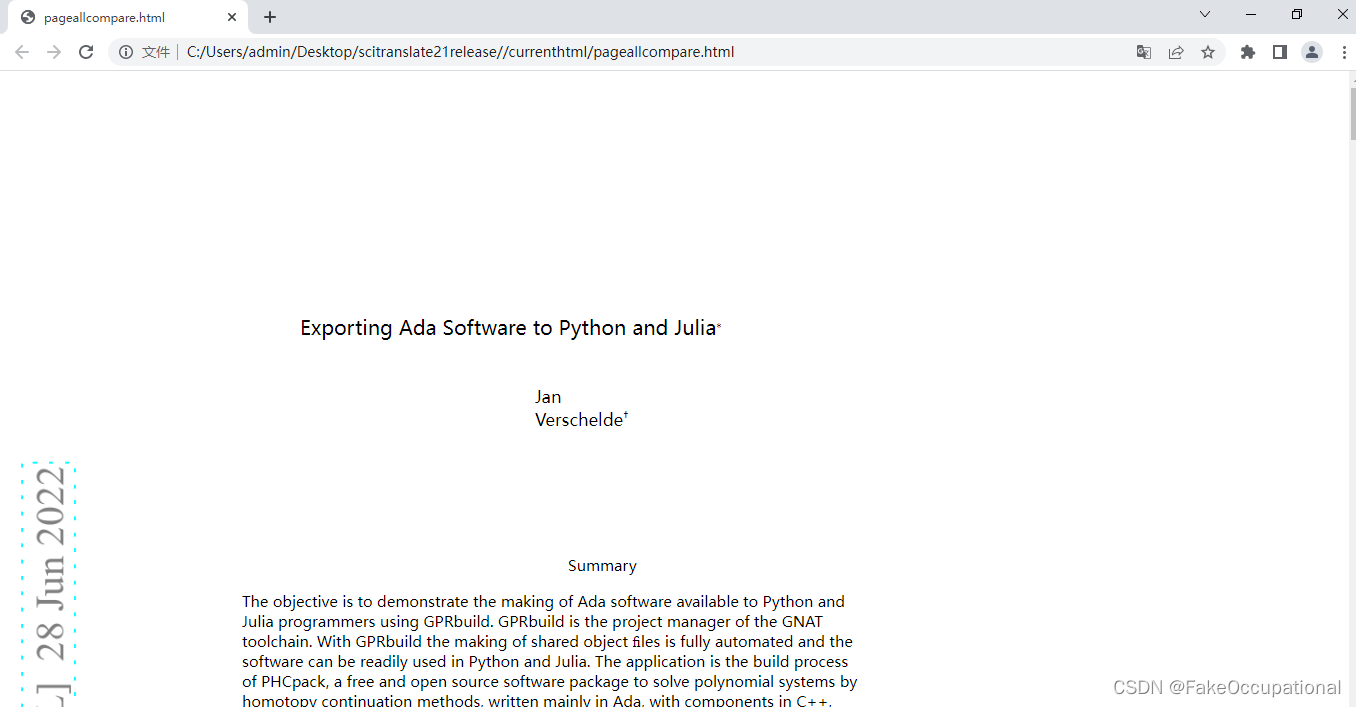Image resolution: width=1356 pixels, height=707 pixels.
Task: Open Chrome's three-dot menu
Action: coord(1344,52)
